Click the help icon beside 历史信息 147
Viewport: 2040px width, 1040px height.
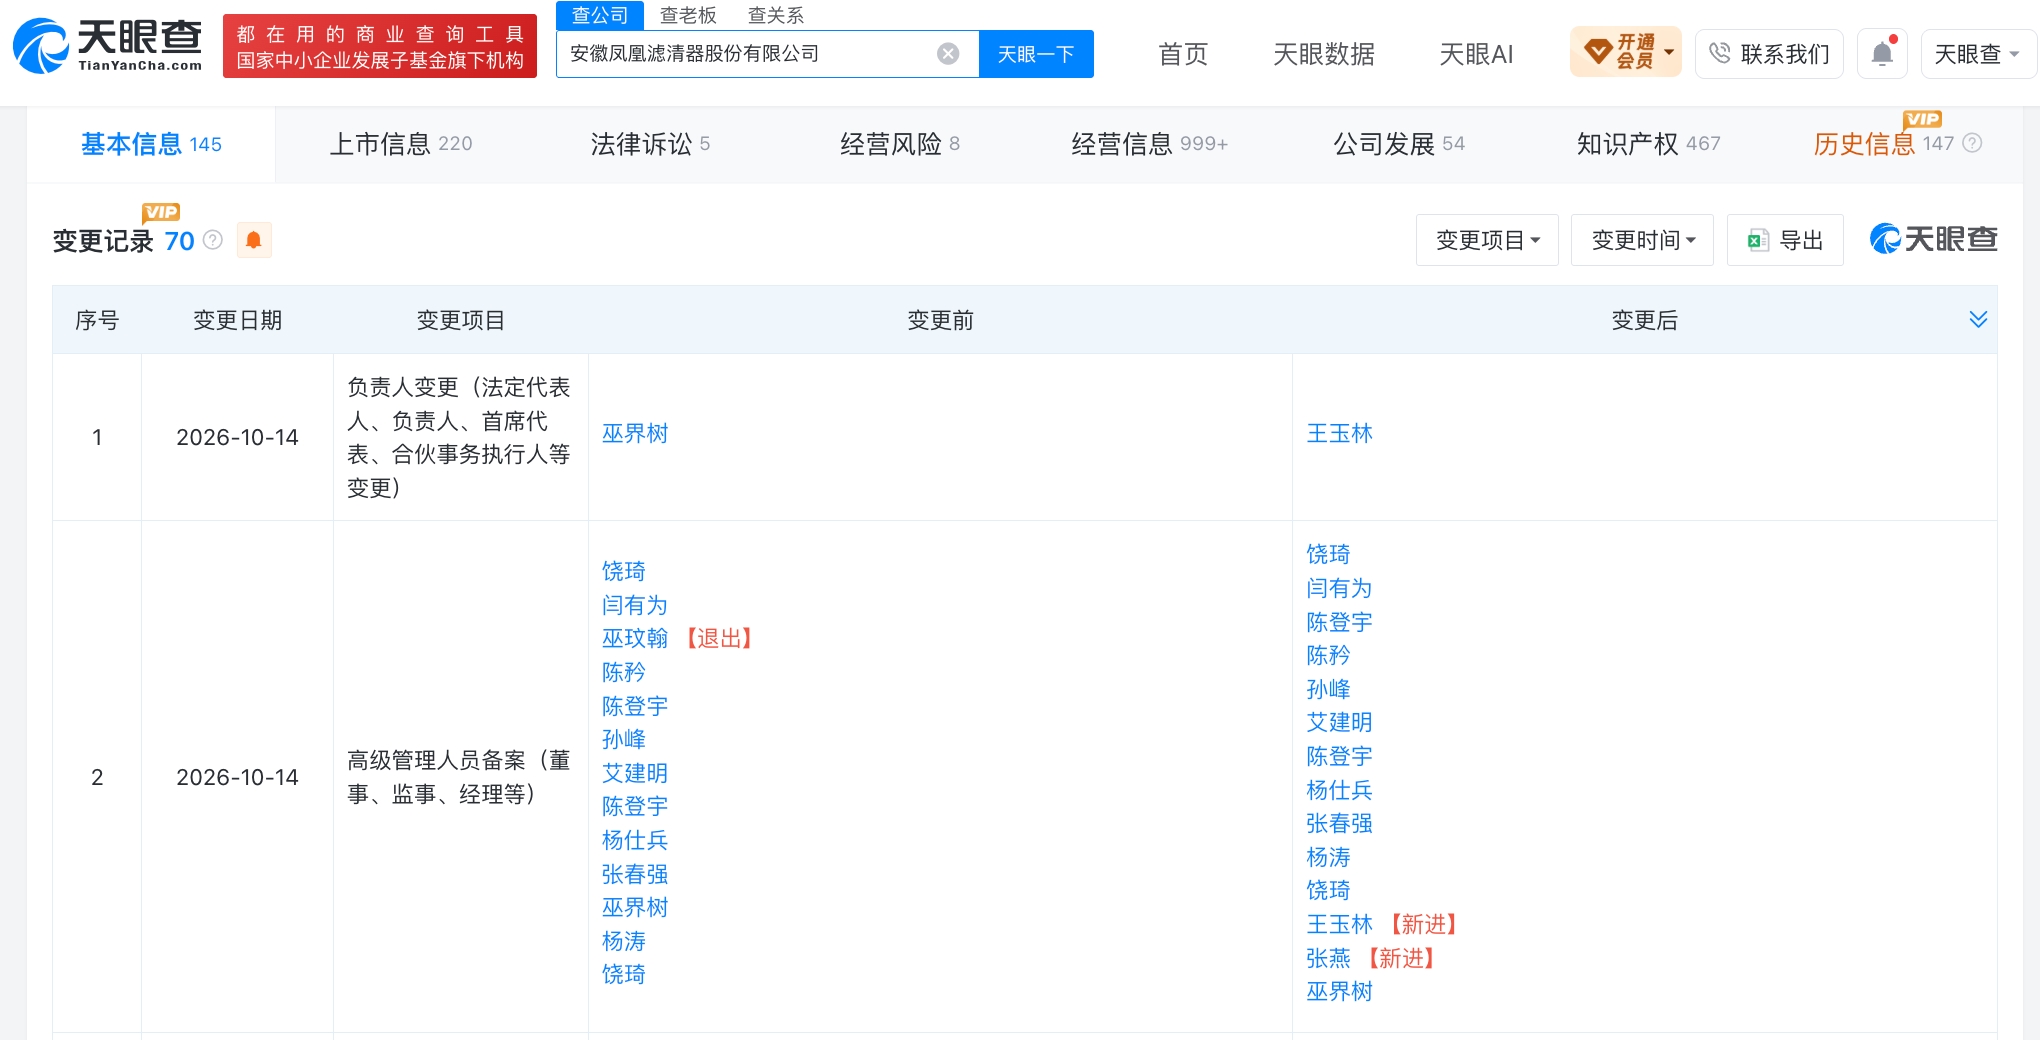(x=1972, y=143)
